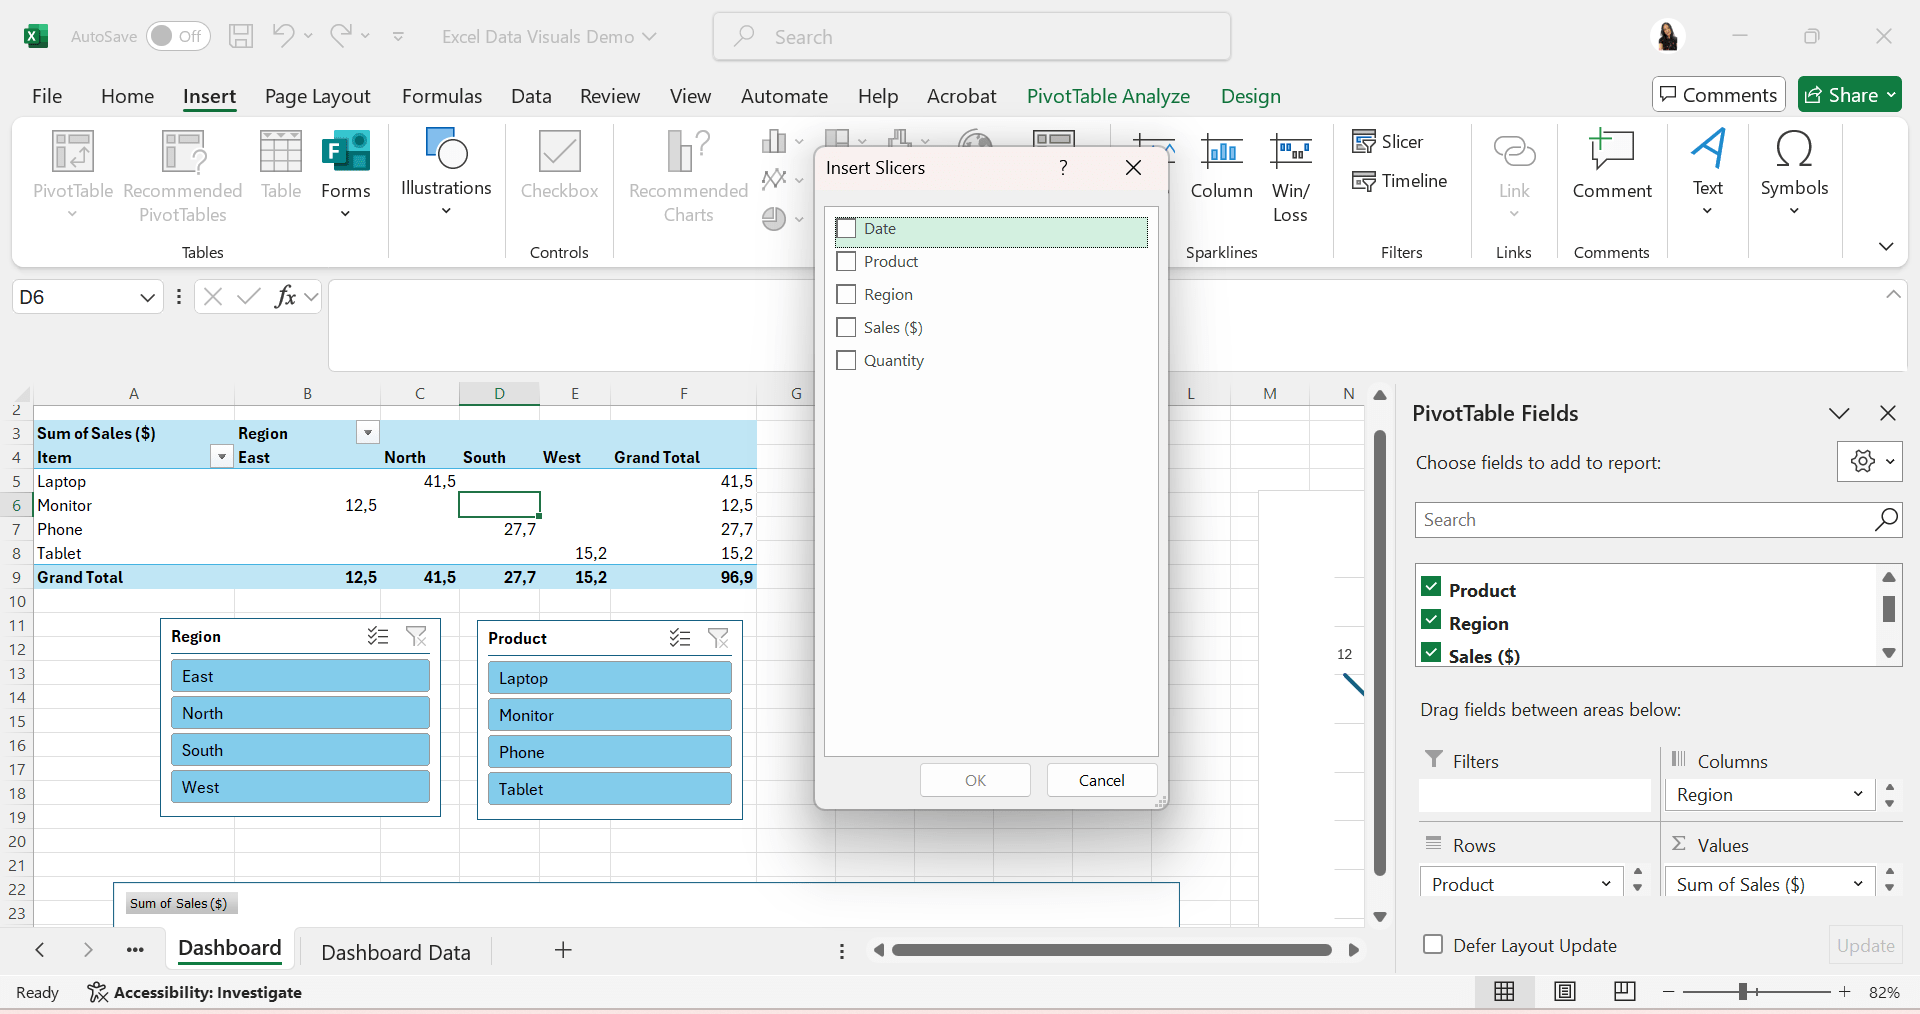Expand the Name Box dropdown
The width and height of the screenshot is (1920, 1014).
click(x=147, y=297)
